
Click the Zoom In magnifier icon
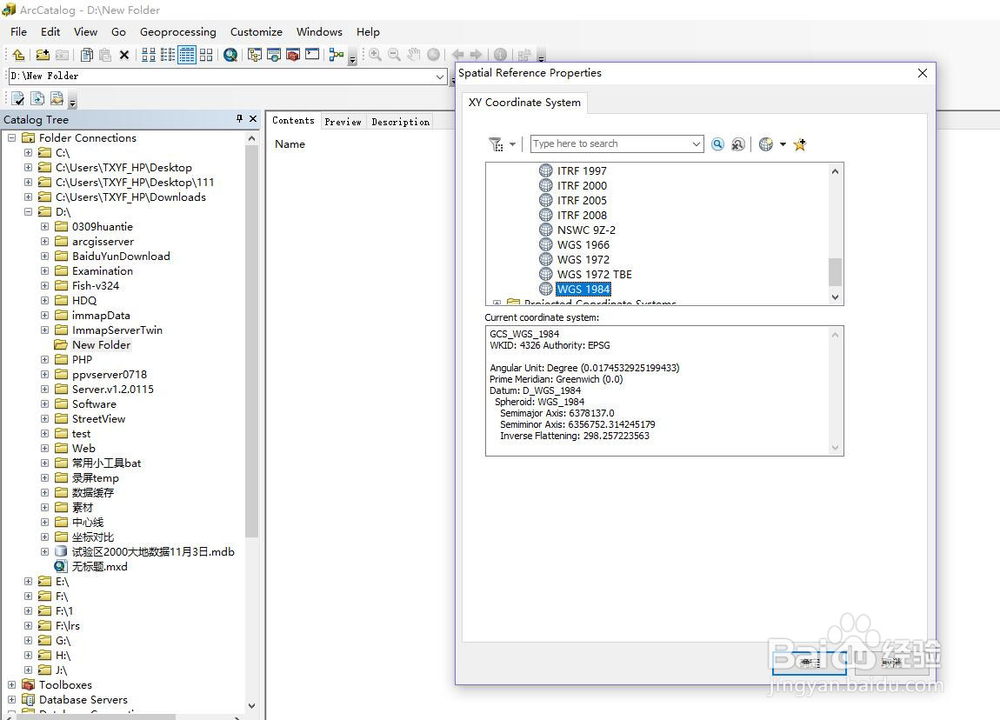375,55
